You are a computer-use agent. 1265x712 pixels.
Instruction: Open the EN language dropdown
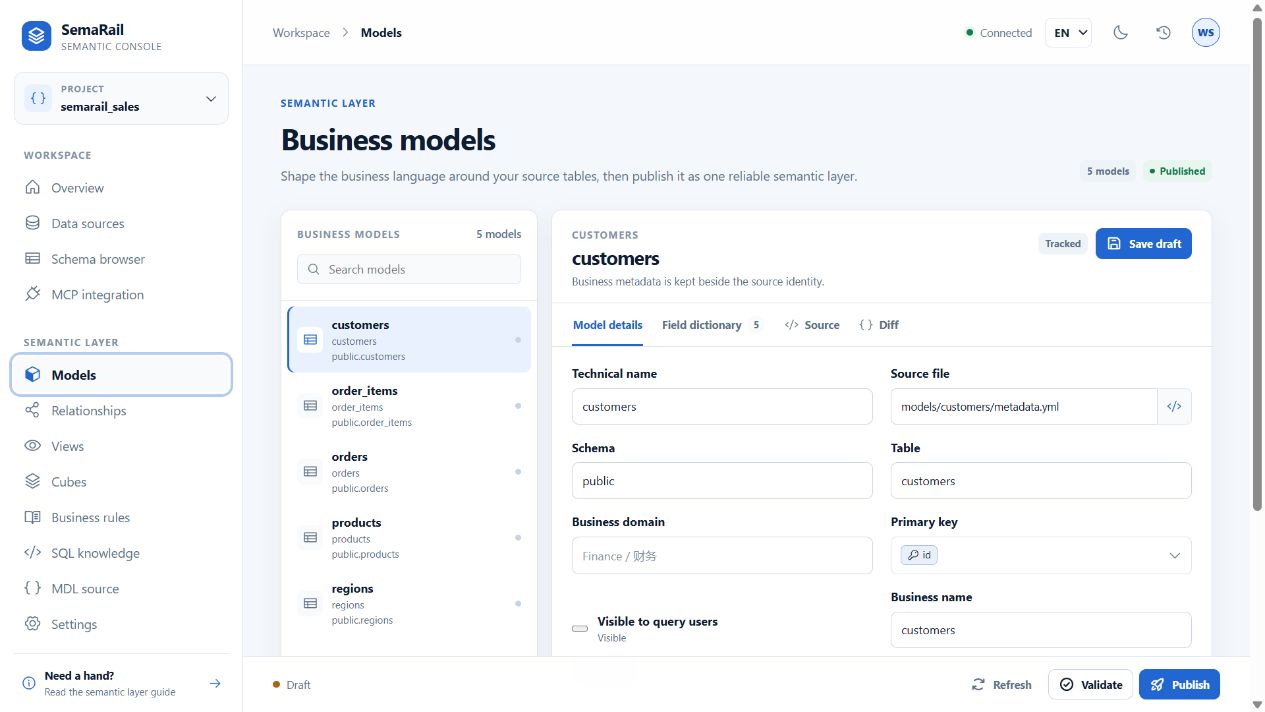point(1068,32)
